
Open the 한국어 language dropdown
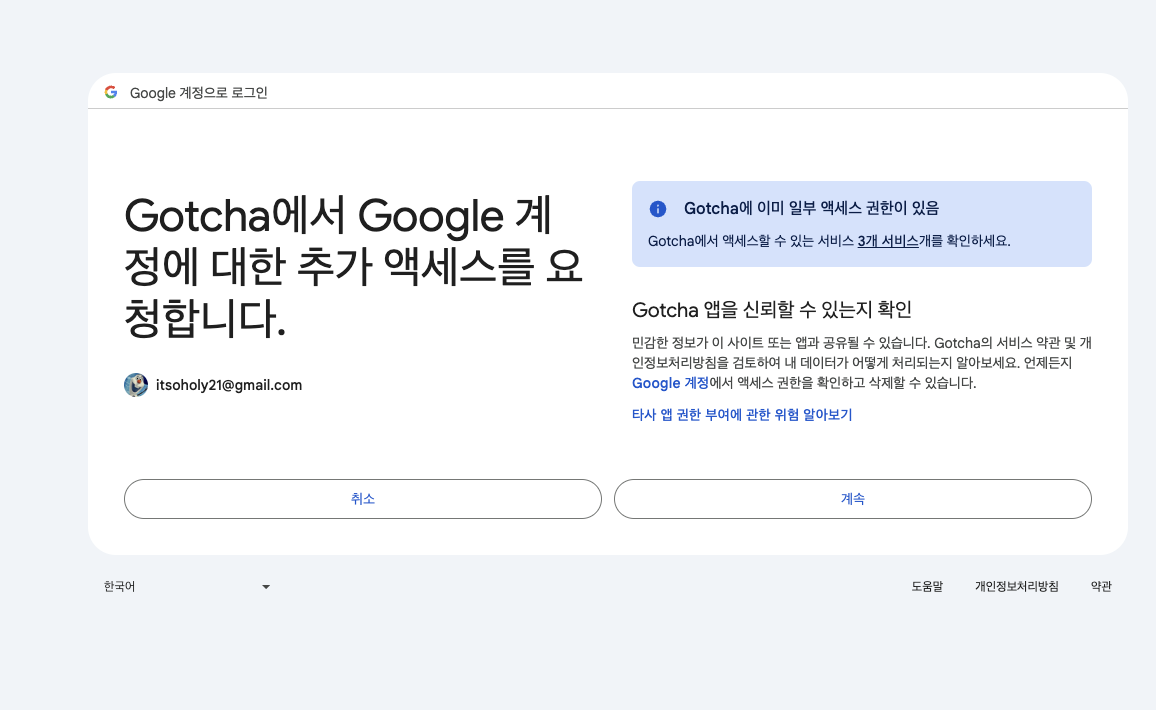coord(187,587)
